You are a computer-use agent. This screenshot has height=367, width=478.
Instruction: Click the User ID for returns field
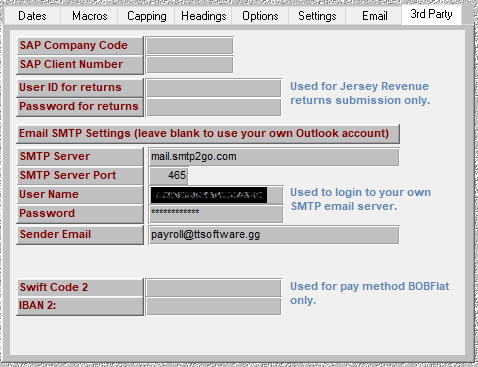pos(214,88)
